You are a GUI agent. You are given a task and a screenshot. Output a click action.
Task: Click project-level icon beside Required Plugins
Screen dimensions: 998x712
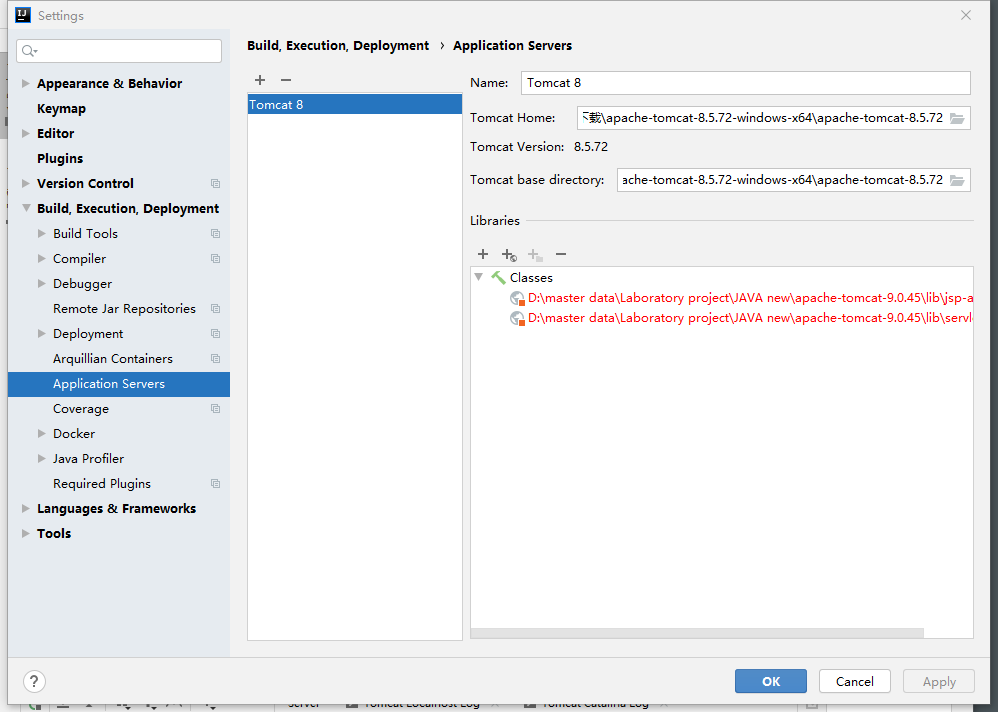(x=215, y=484)
